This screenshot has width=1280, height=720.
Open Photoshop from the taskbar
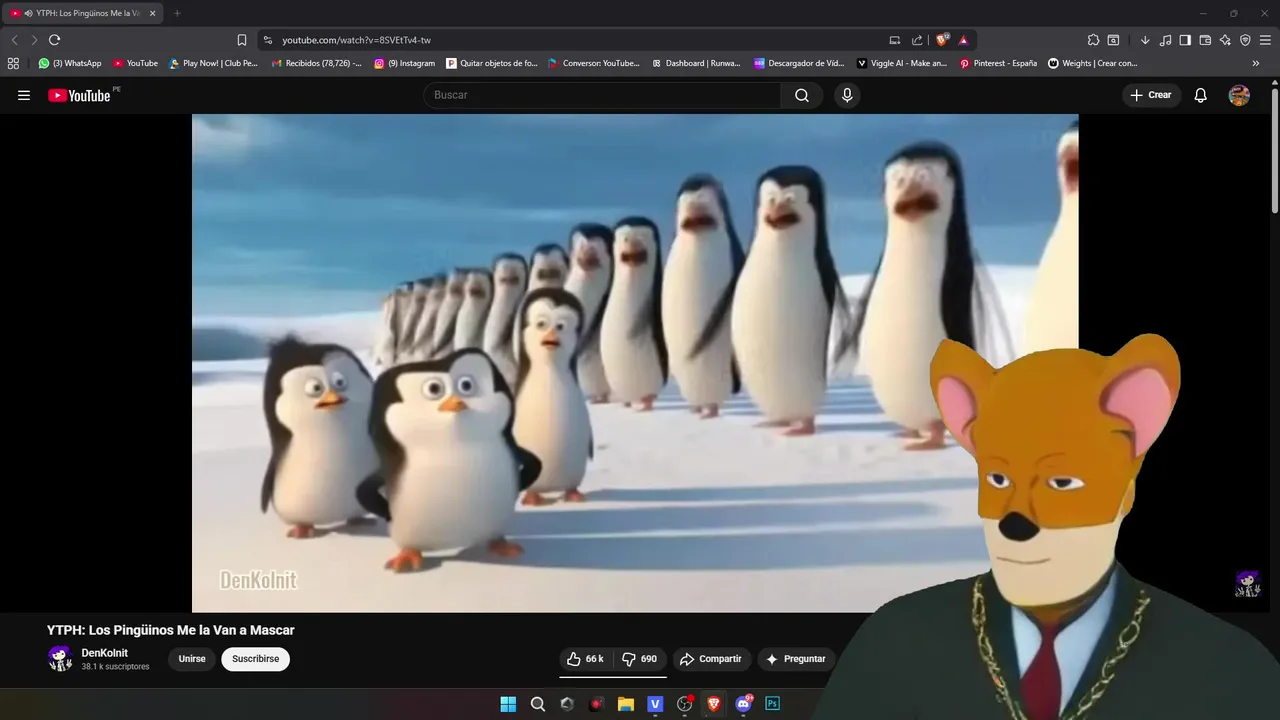tap(772, 704)
